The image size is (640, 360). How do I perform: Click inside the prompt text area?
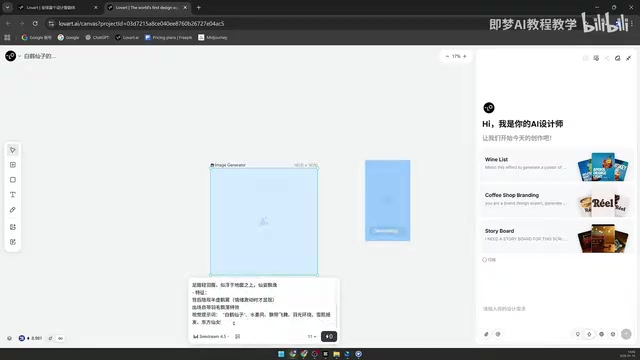tap(262, 304)
